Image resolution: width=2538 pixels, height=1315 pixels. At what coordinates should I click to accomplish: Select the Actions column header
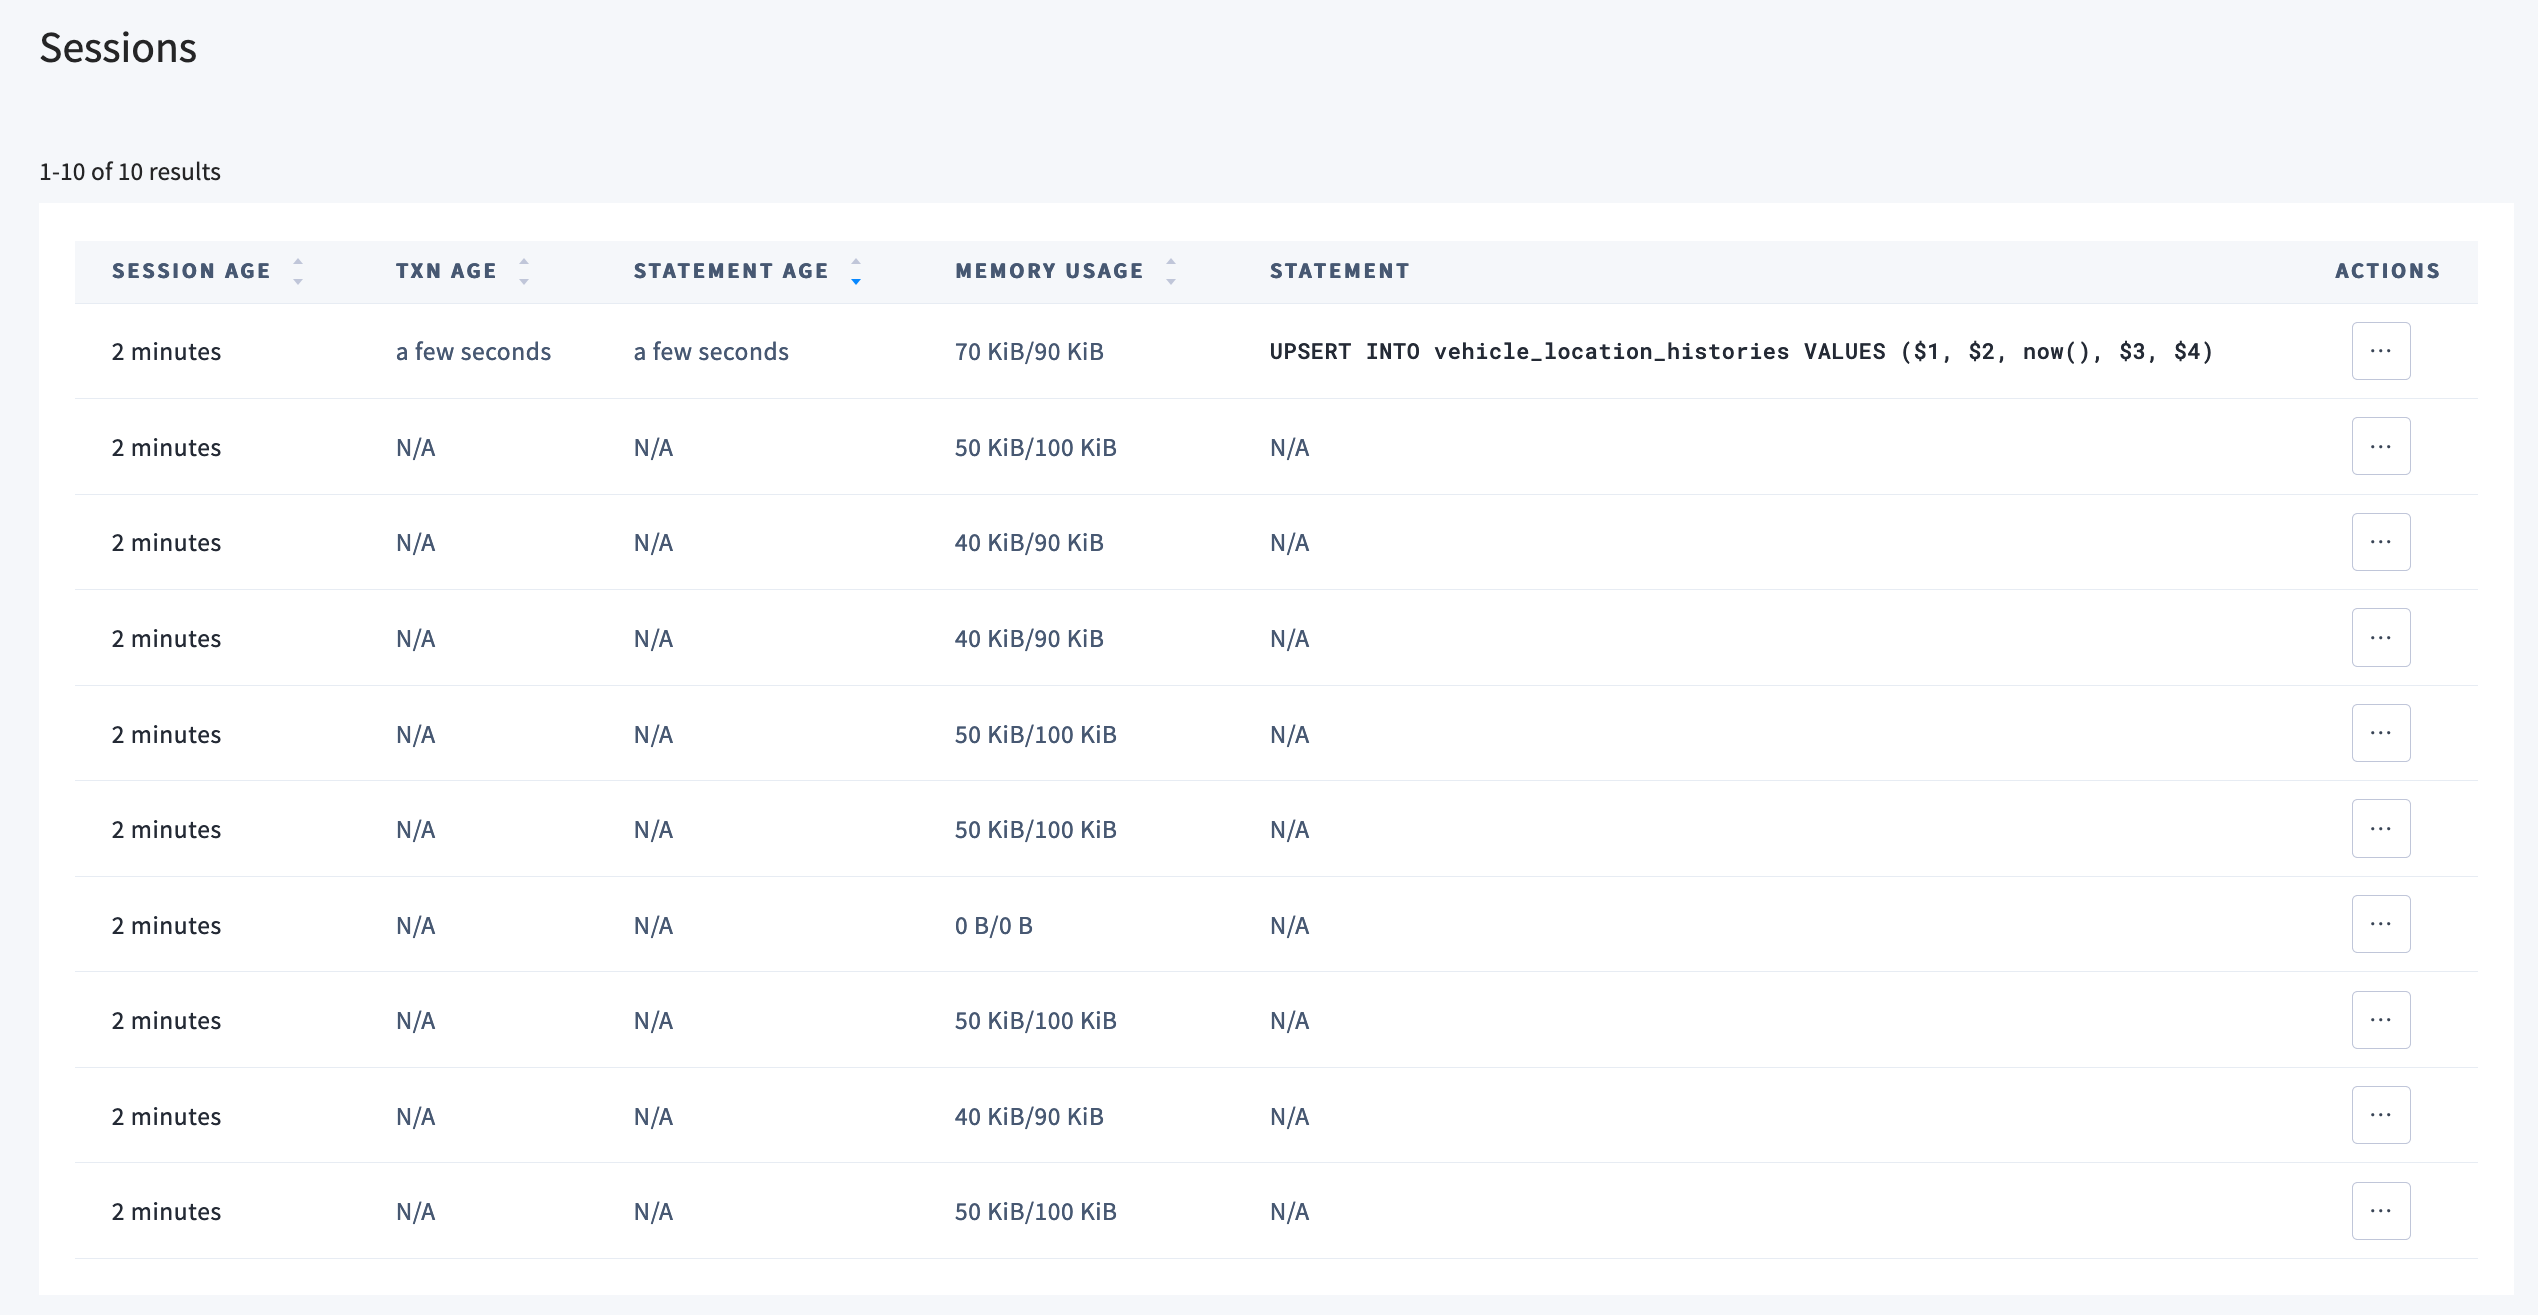click(x=2387, y=270)
